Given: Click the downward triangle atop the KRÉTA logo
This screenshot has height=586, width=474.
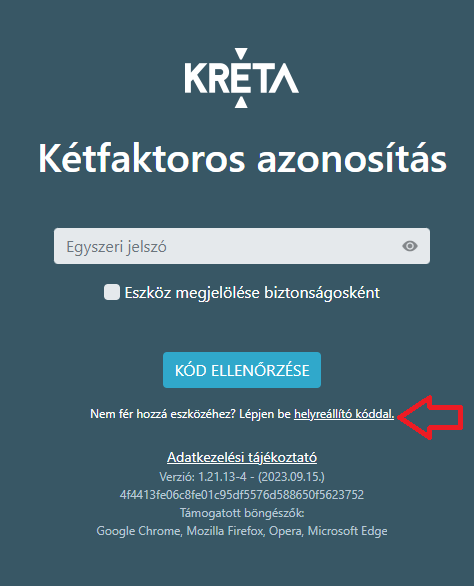Looking at the screenshot, I should pyautogui.click(x=241, y=53).
